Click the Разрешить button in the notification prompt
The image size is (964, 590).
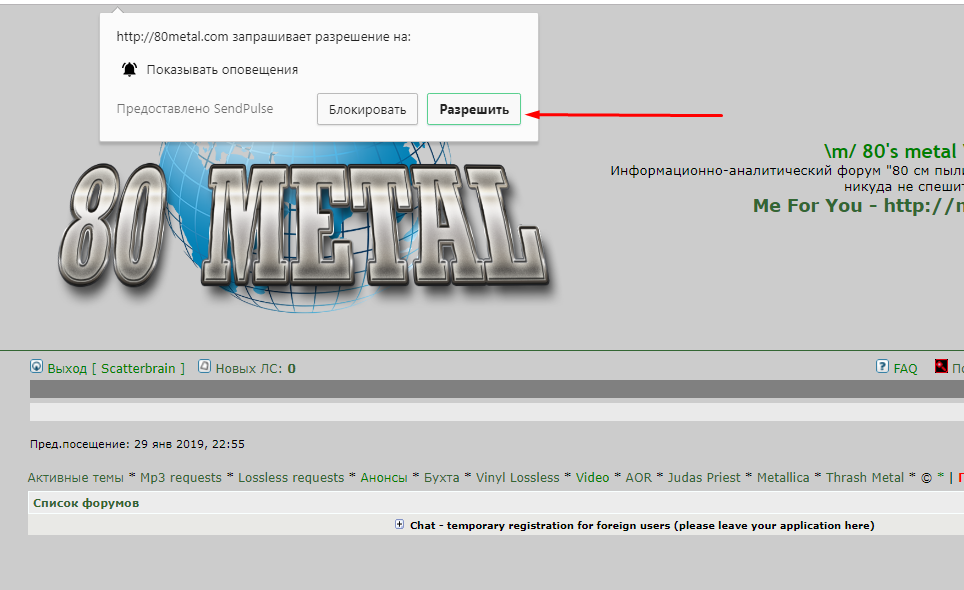(x=473, y=109)
